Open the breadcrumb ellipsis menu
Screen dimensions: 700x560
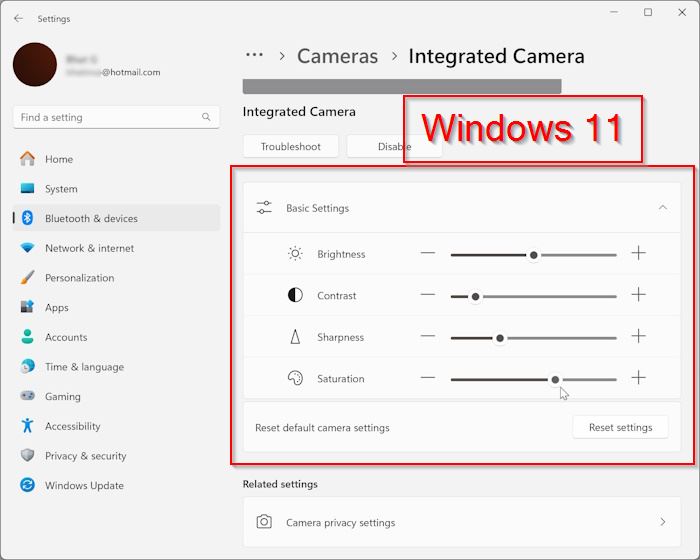coord(254,55)
